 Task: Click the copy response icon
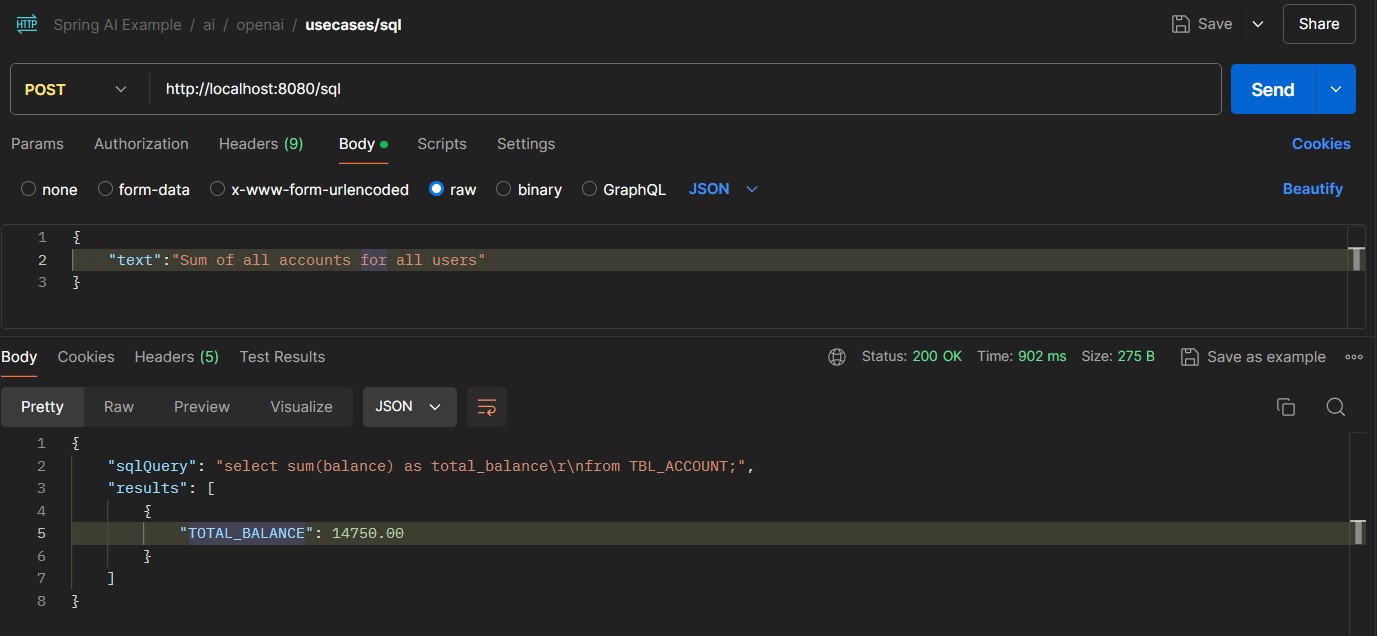[x=1286, y=407]
